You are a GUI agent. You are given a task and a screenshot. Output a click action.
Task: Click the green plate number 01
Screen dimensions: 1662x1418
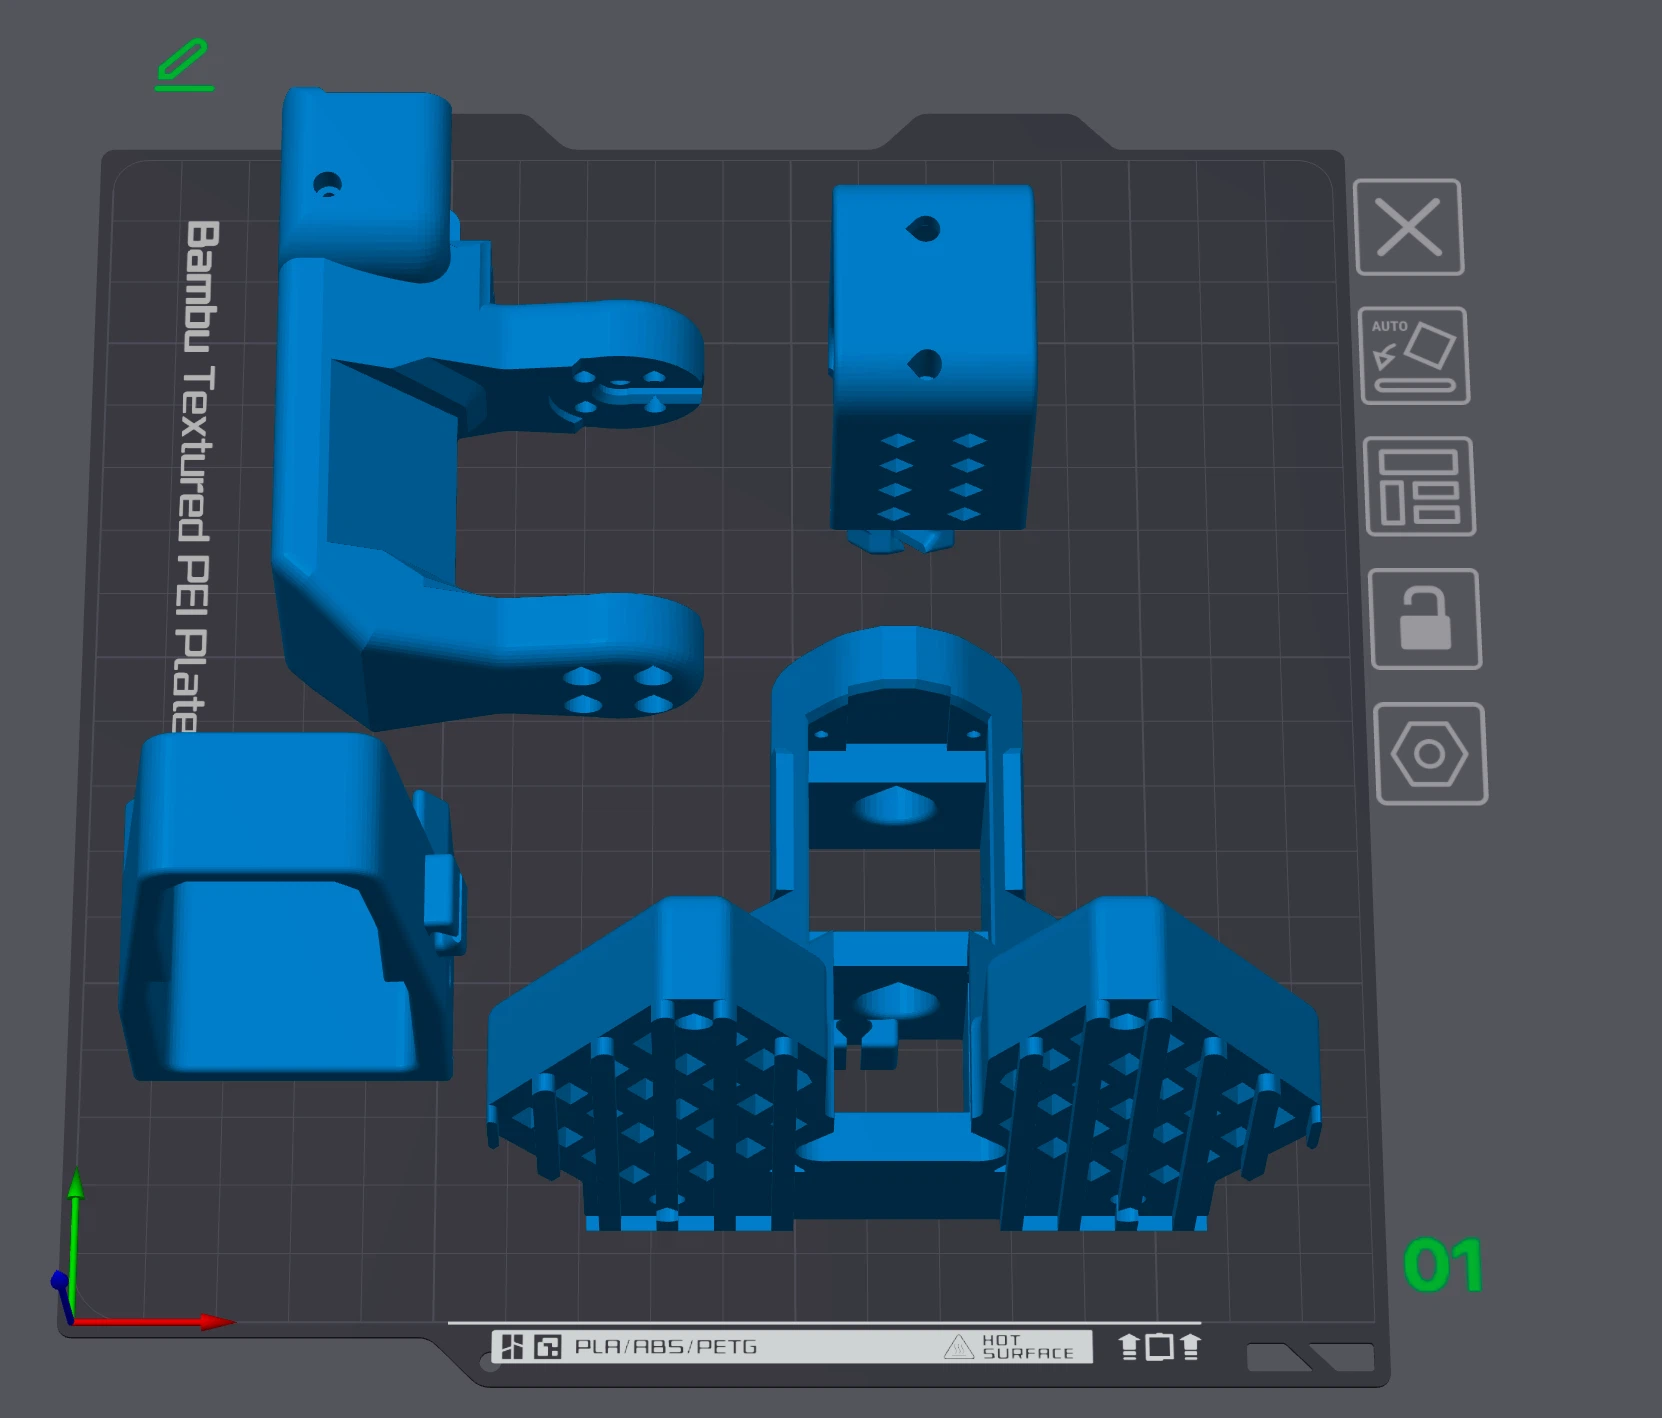[x=1442, y=1265]
